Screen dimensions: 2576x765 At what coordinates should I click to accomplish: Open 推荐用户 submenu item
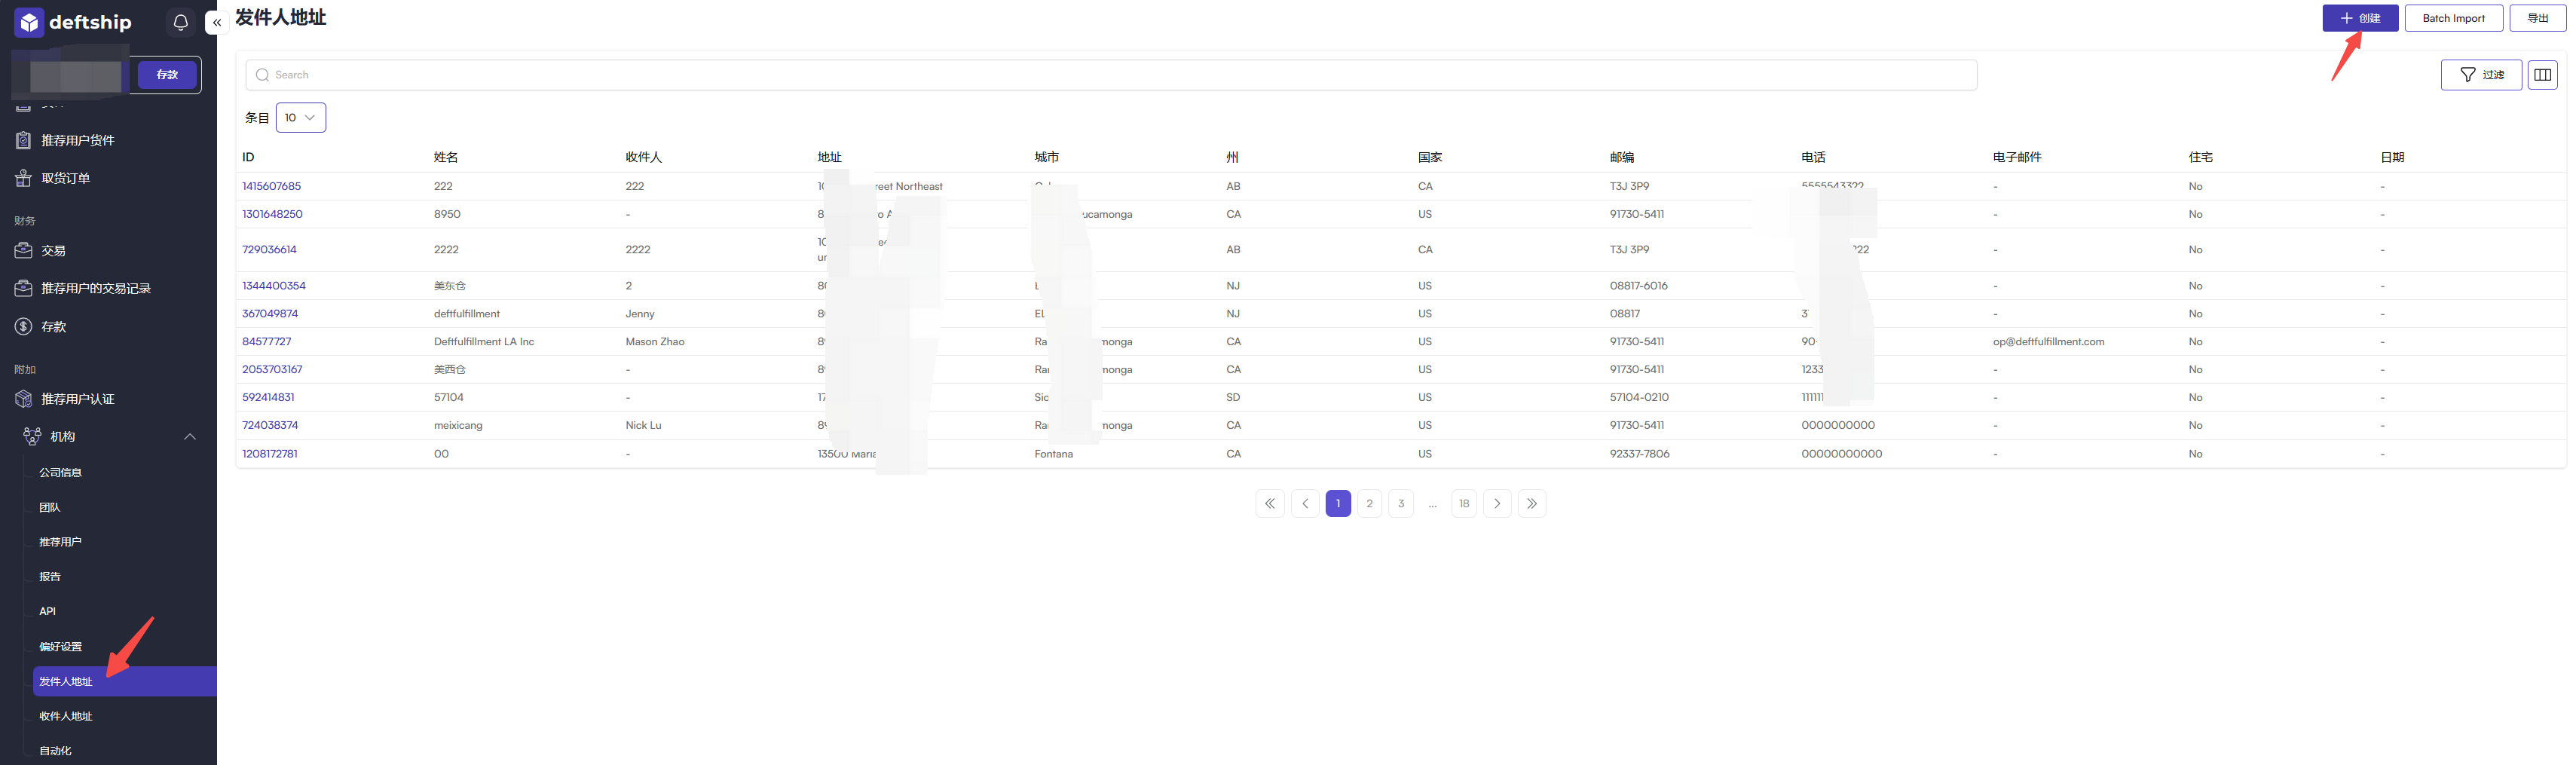61,542
